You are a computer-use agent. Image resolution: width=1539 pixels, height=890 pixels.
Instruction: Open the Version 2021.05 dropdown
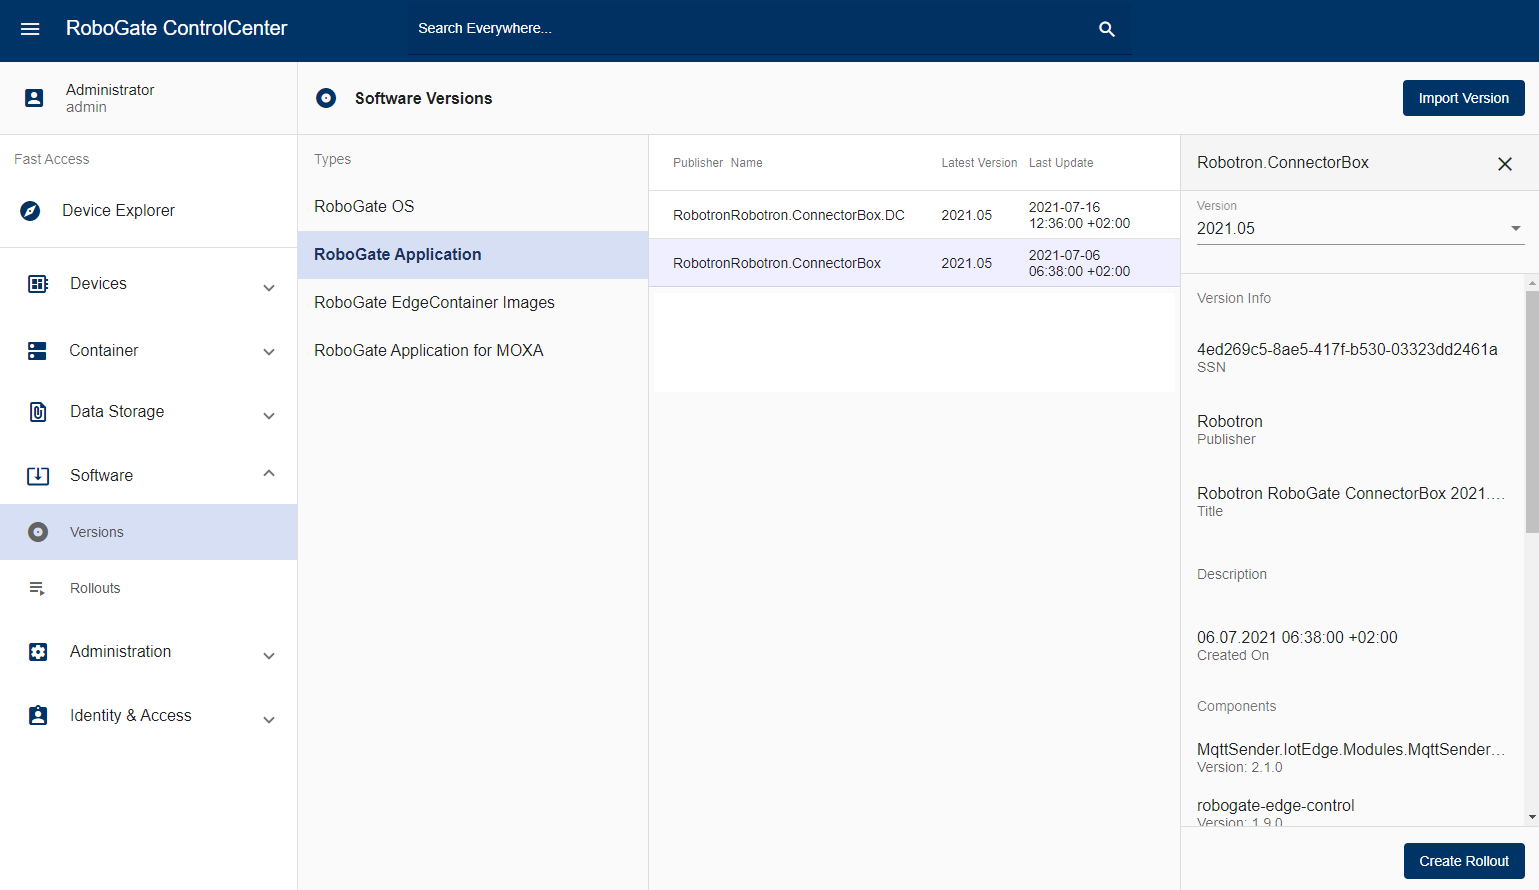[x=1360, y=228]
